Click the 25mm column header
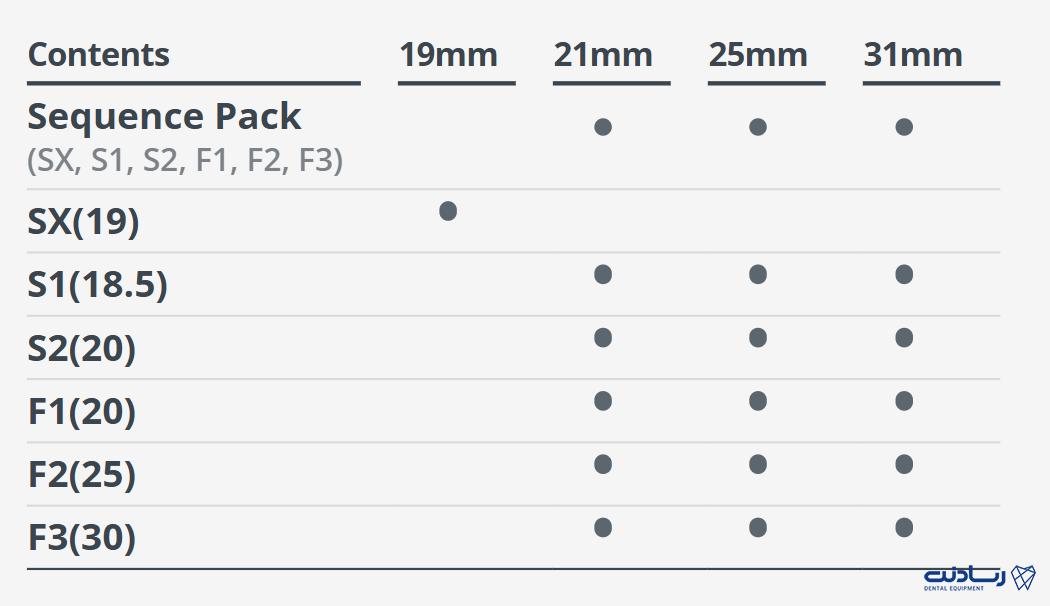This screenshot has width=1050, height=606. pyautogui.click(x=757, y=55)
